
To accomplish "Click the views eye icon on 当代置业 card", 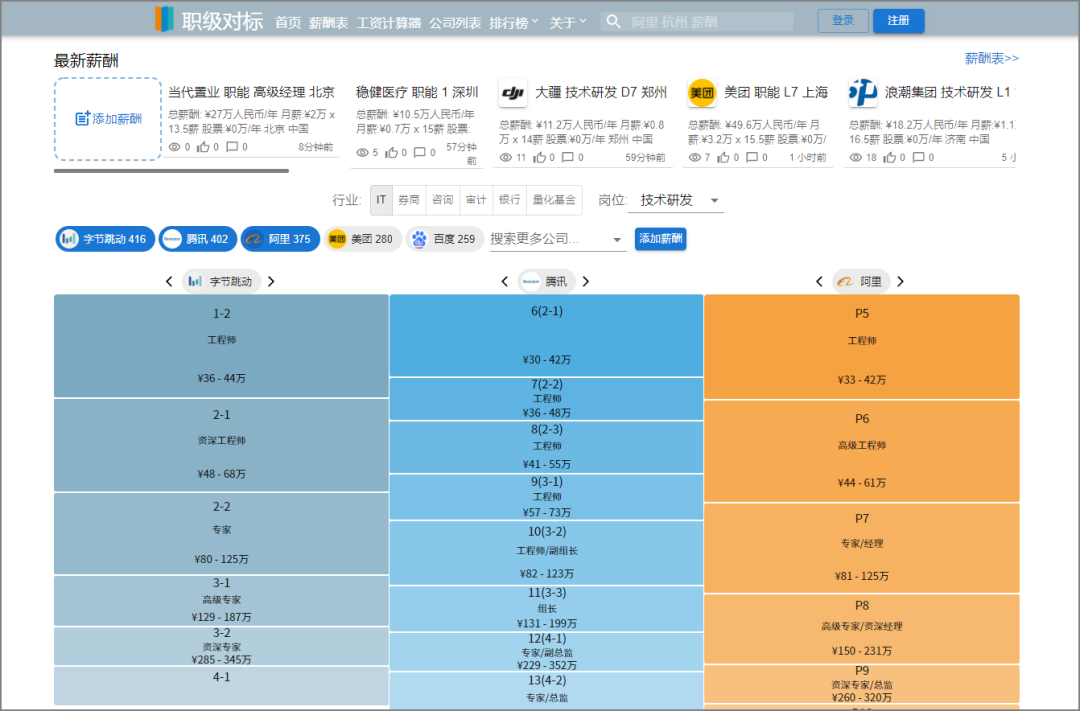I will click(175, 147).
